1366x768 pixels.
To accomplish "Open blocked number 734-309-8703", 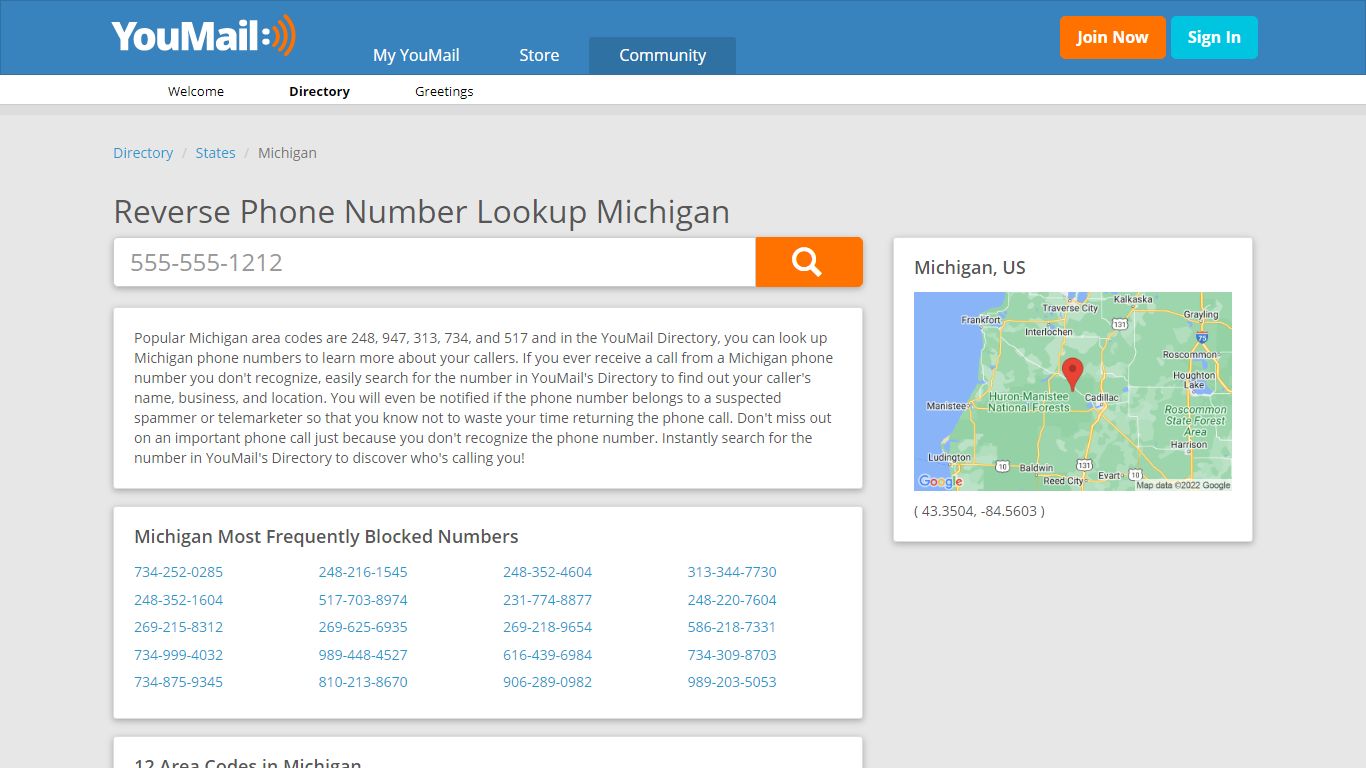I will pos(732,655).
